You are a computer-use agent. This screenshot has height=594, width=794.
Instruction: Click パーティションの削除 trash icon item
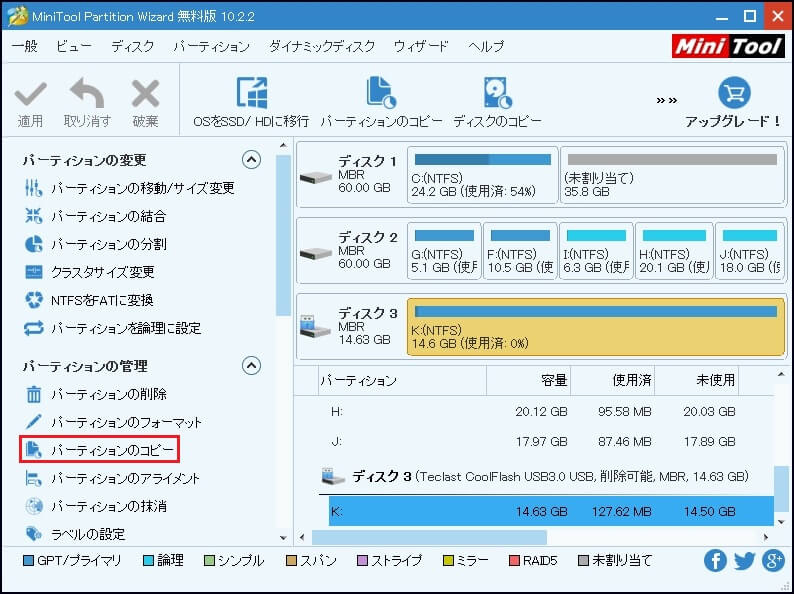[x=95, y=394]
